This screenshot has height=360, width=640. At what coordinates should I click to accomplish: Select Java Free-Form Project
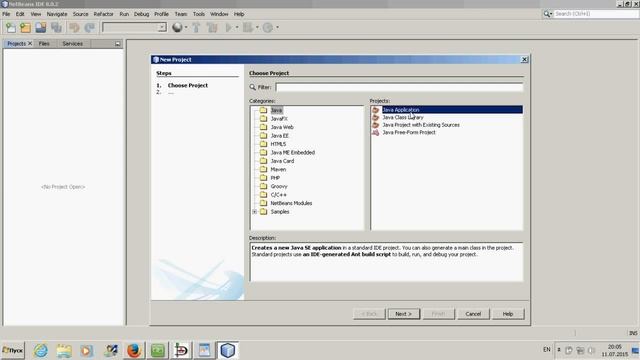coord(409,132)
